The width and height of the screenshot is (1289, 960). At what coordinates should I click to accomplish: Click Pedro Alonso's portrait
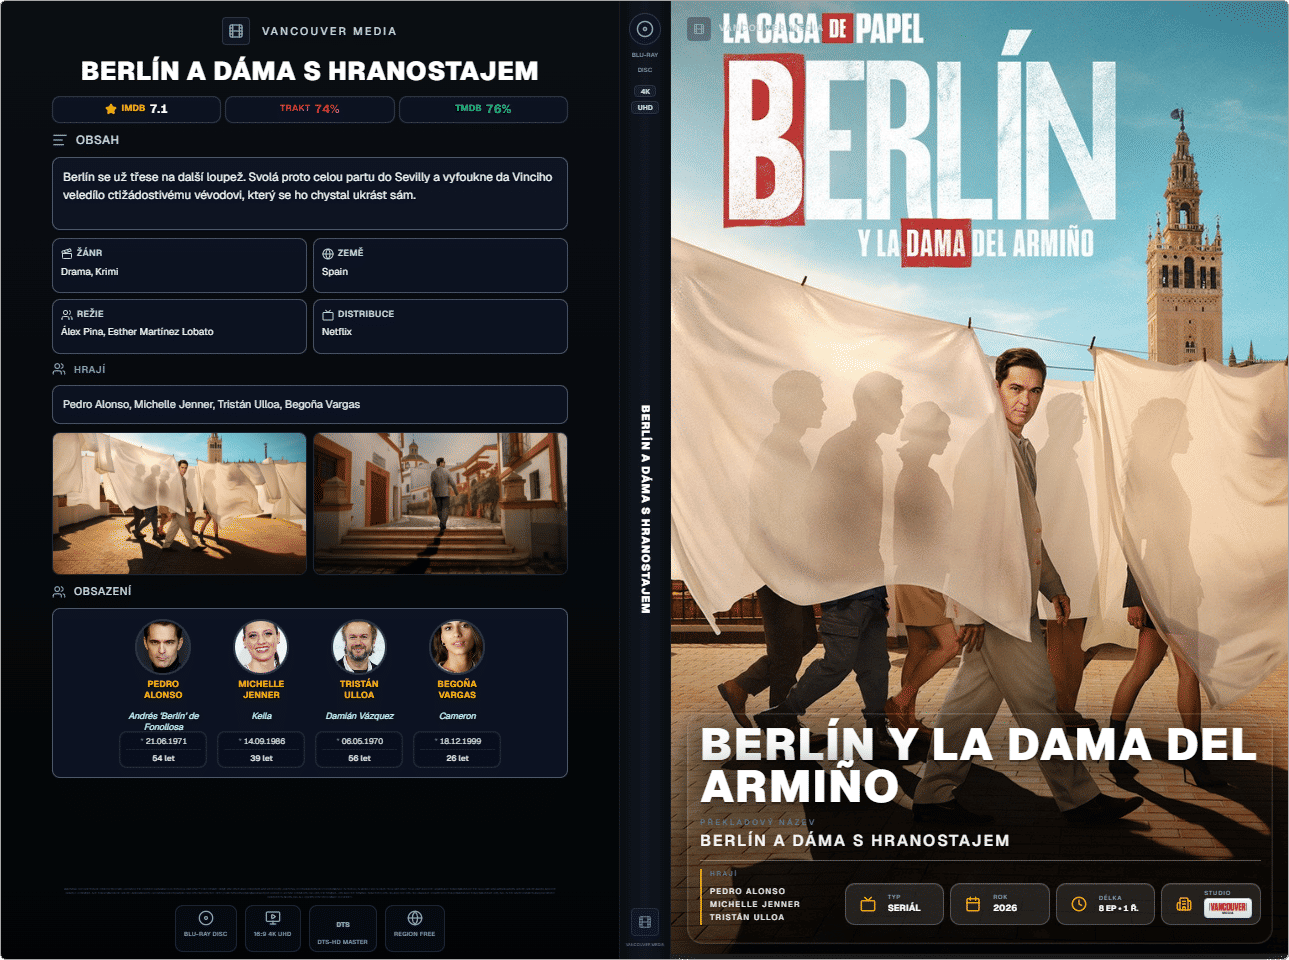pos(163,646)
